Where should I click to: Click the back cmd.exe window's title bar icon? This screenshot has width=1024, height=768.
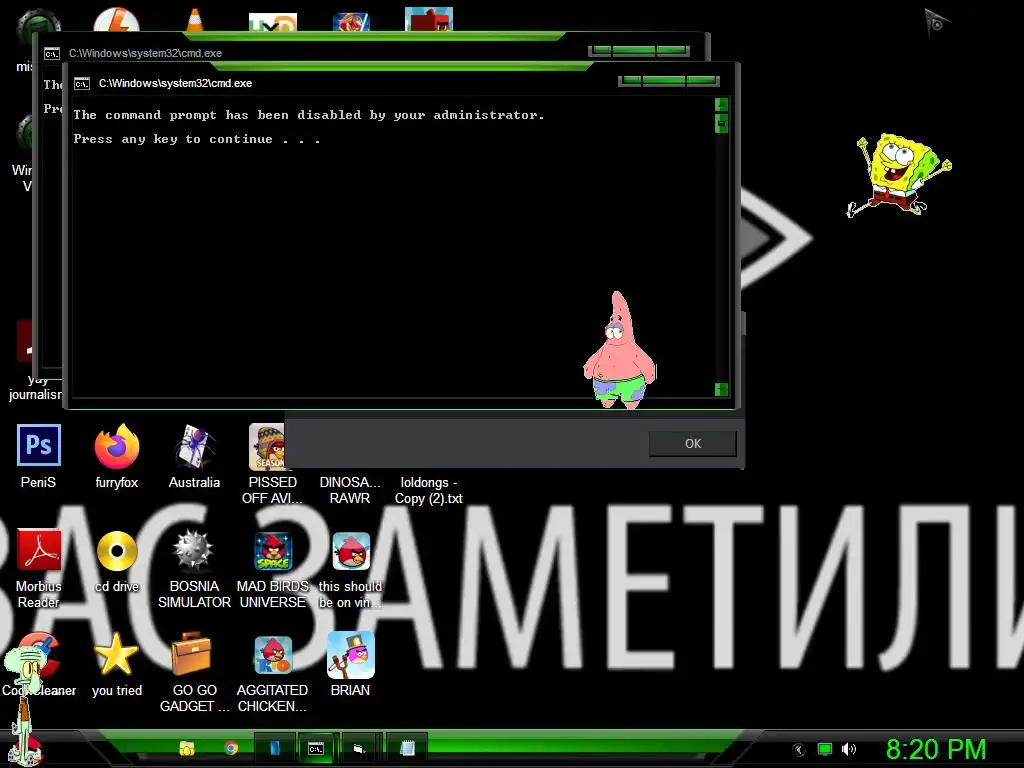pyautogui.click(x=52, y=54)
